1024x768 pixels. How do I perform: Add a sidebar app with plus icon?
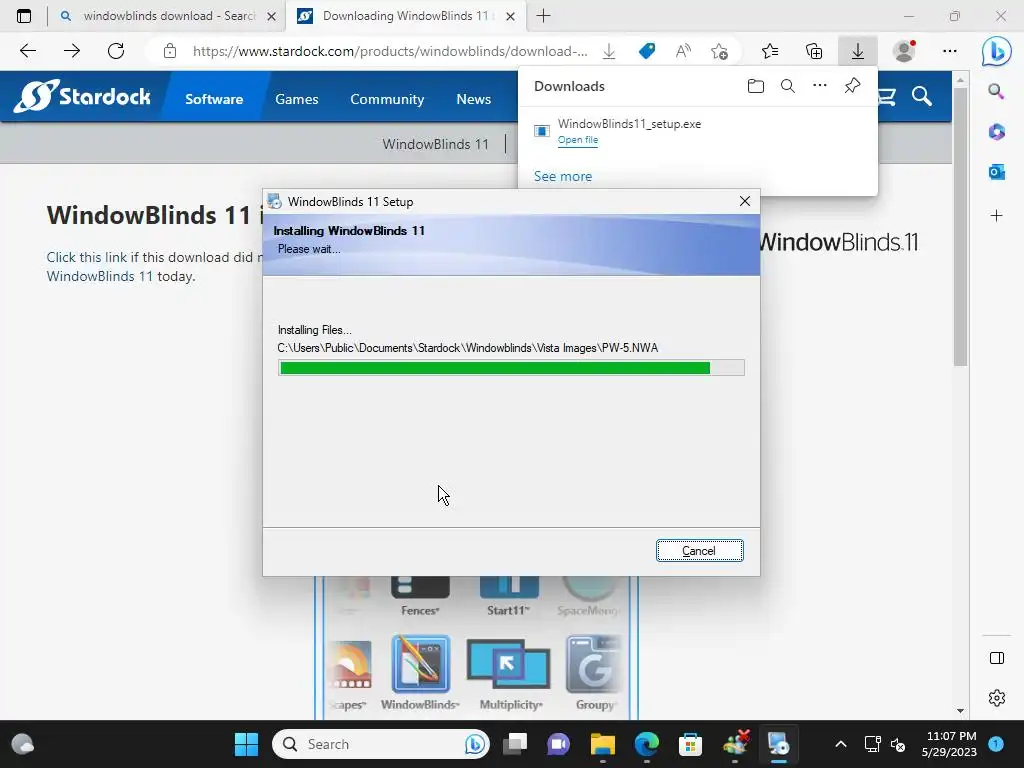tap(996, 216)
